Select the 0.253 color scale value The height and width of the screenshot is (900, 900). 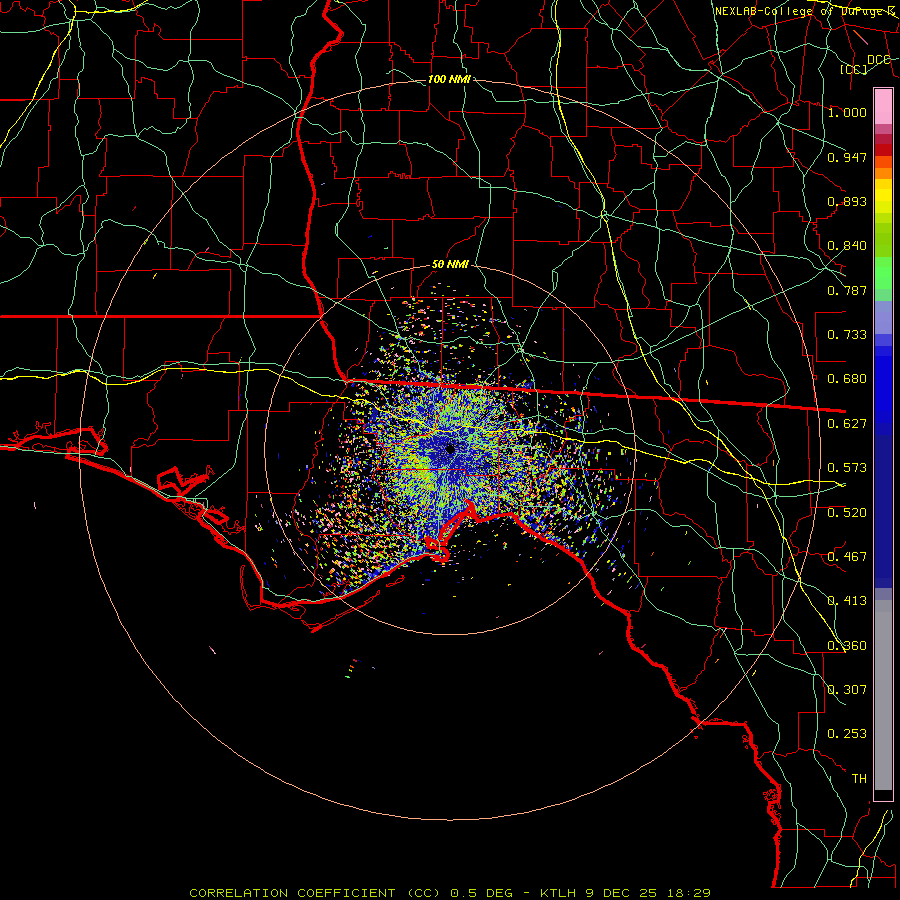tap(847, 734)
